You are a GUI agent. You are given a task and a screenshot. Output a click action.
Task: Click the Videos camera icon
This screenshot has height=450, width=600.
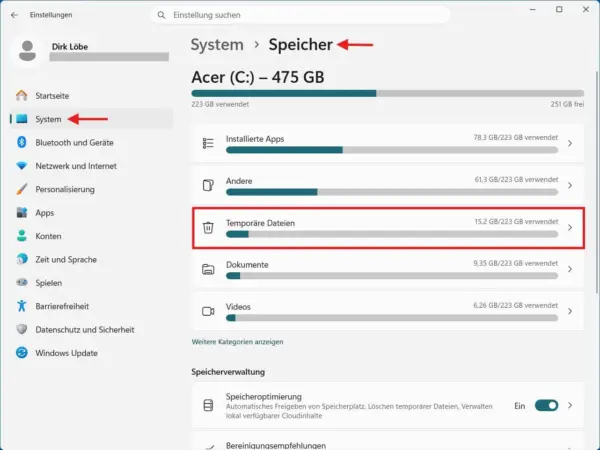208,311
